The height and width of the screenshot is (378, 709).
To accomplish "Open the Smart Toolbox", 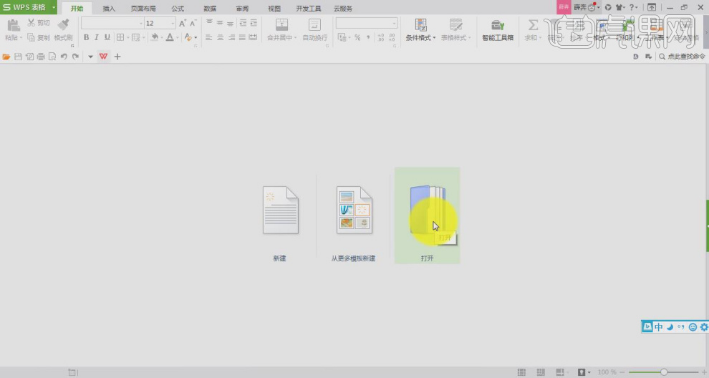I will point(497,30).
